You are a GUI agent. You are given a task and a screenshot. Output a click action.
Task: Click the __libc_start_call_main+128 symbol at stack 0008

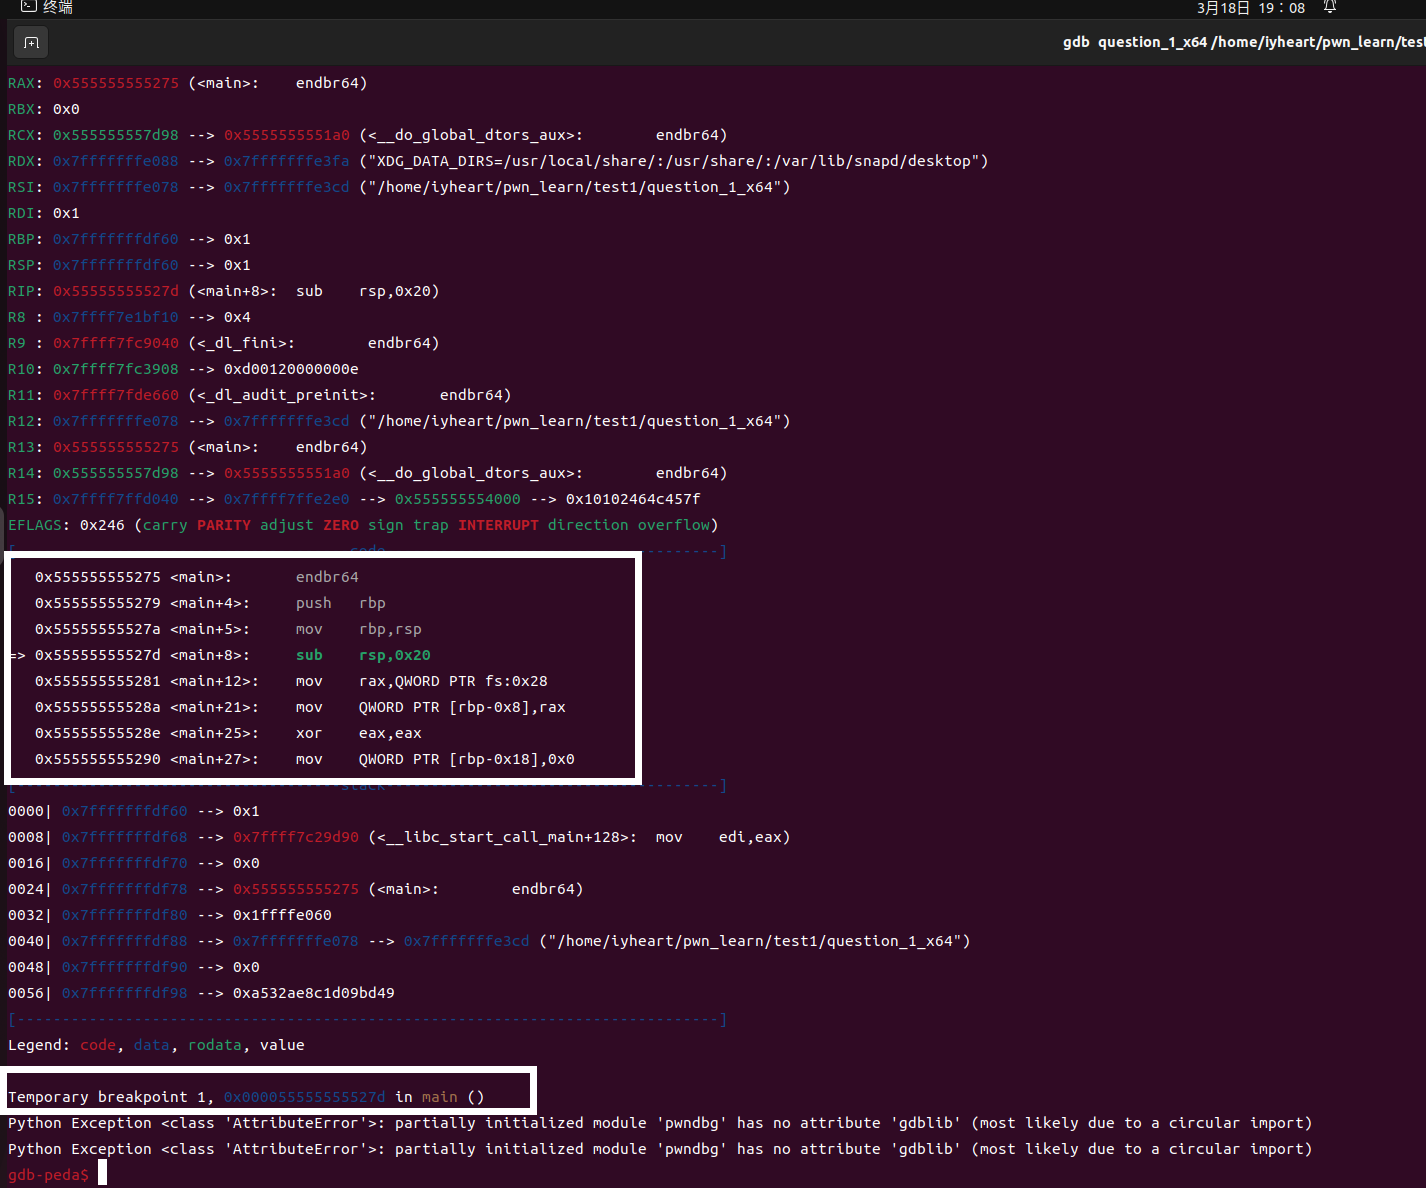[502, 837]
